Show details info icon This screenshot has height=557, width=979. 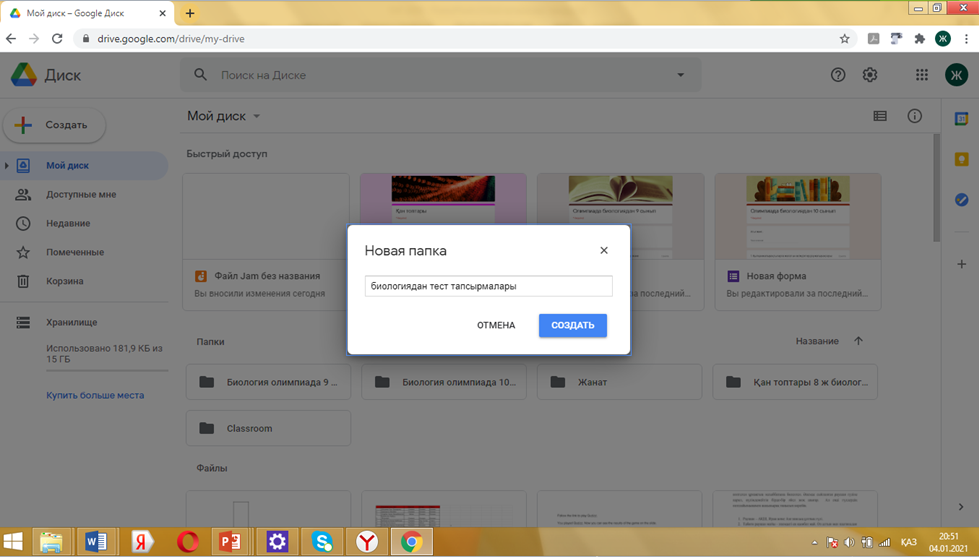(x=915, y=116)
